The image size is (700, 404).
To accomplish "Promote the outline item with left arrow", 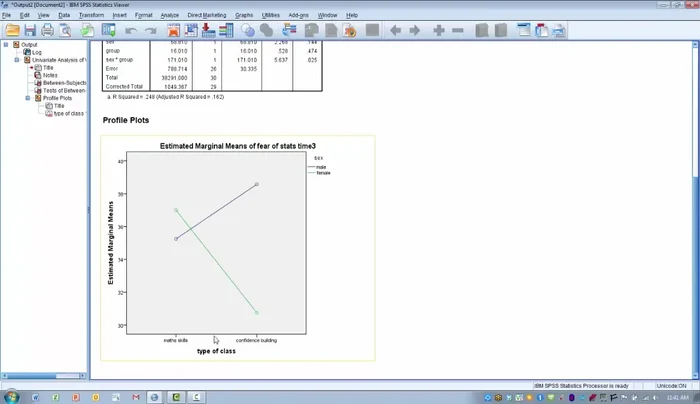I will [x=395, y=30].
